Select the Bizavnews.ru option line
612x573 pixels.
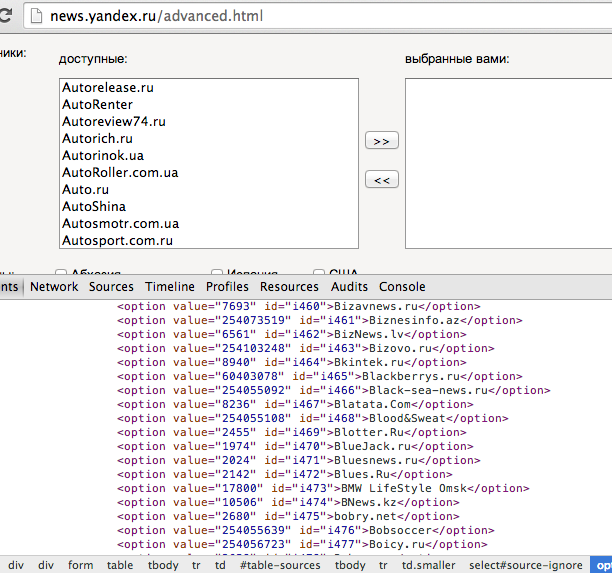click(x=299, y=306)
